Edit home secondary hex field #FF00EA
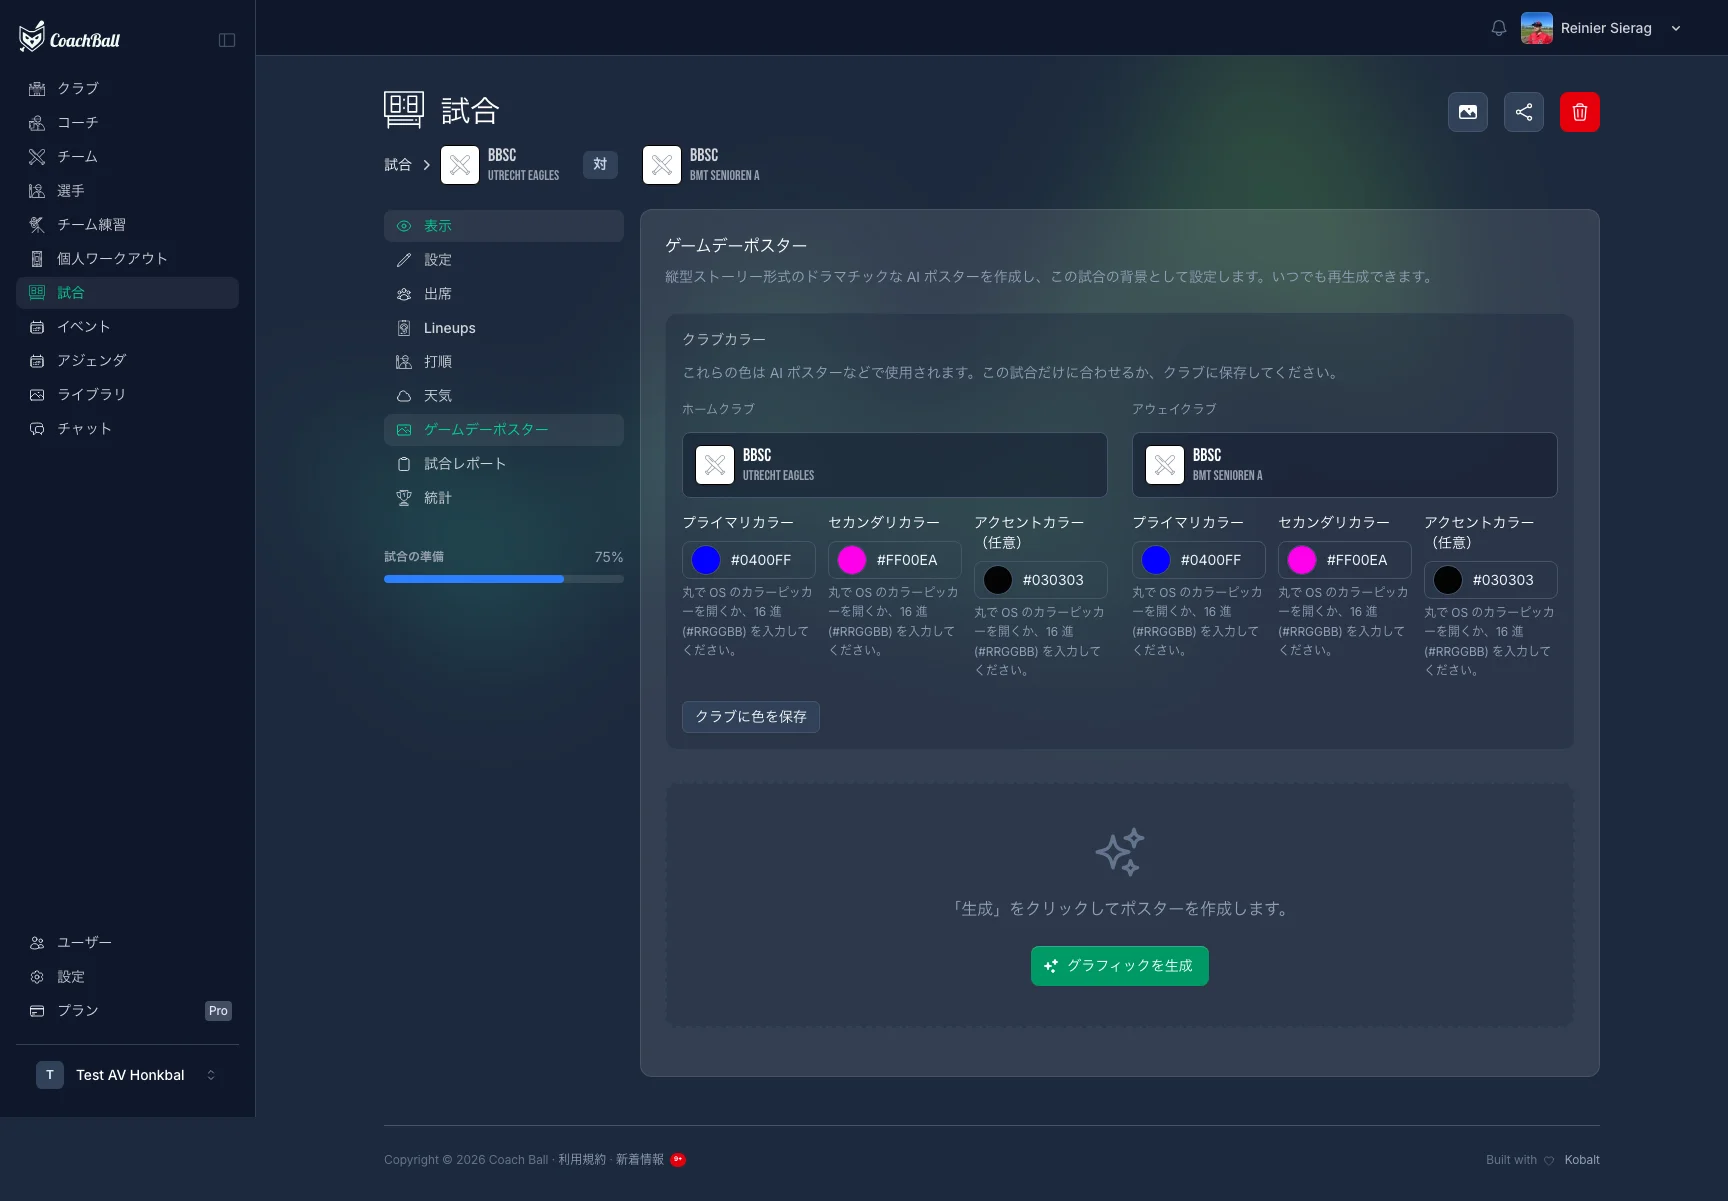1728x1201 pixels. (913, 560)
